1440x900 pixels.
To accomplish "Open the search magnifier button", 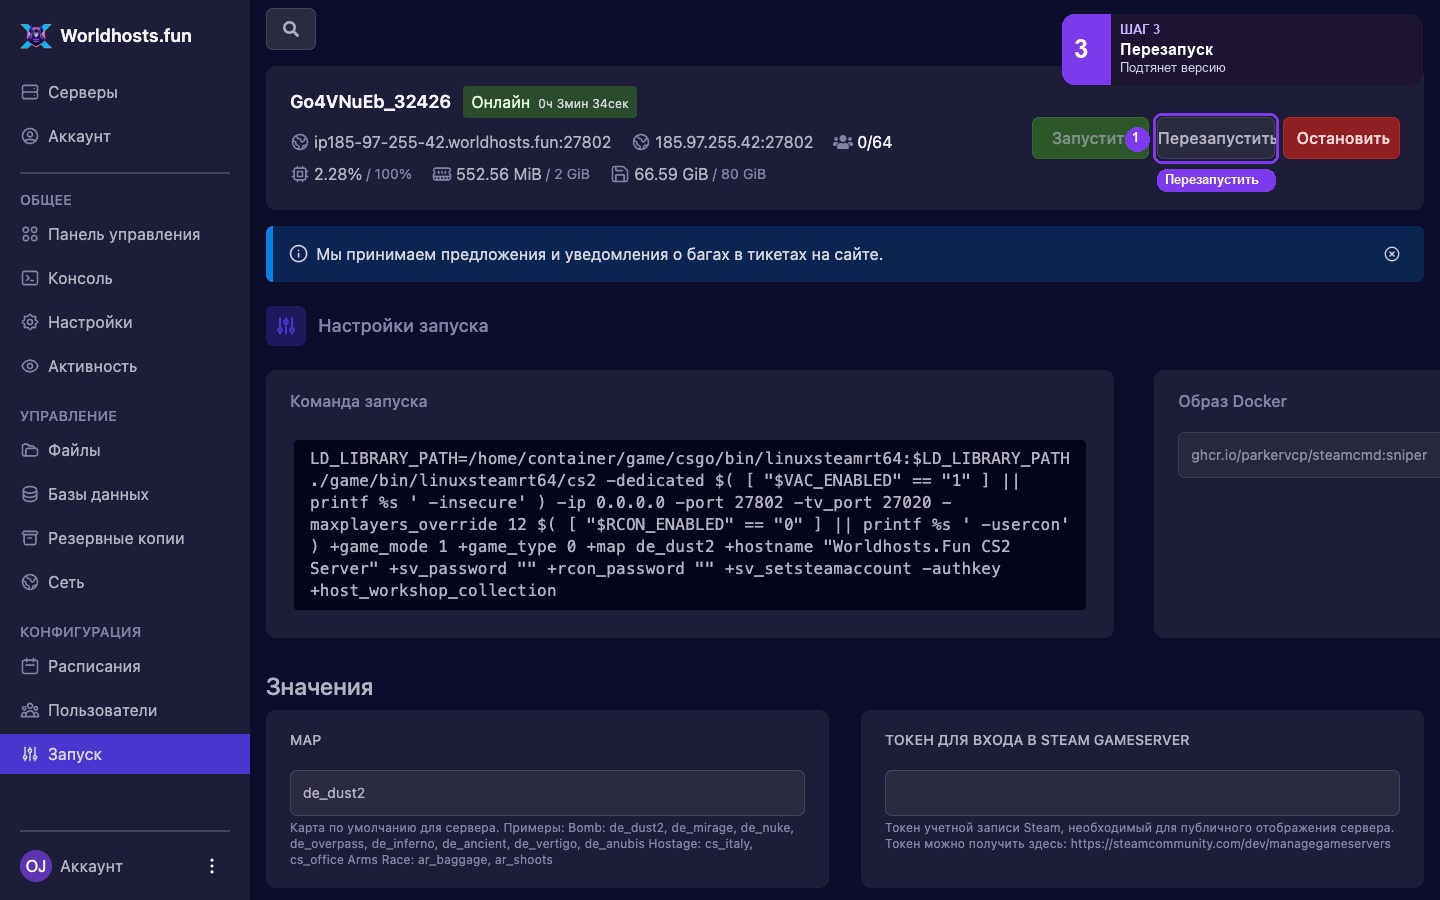I will [291, 29].
